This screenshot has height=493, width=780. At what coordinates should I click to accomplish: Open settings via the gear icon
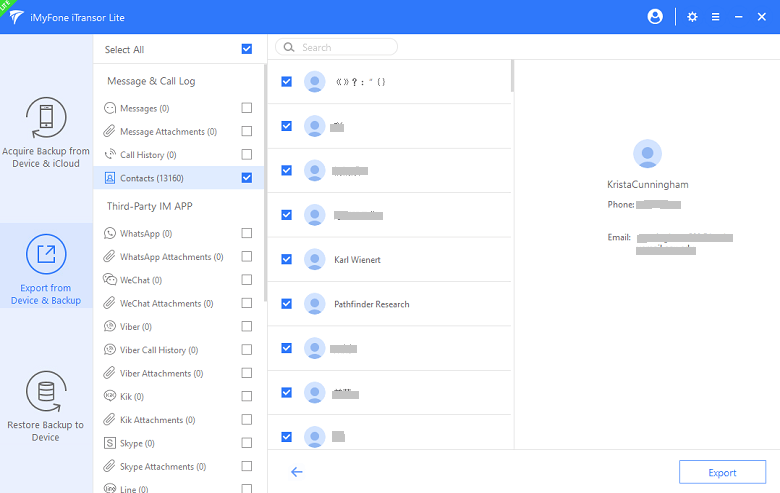click(x=692, y=17)
